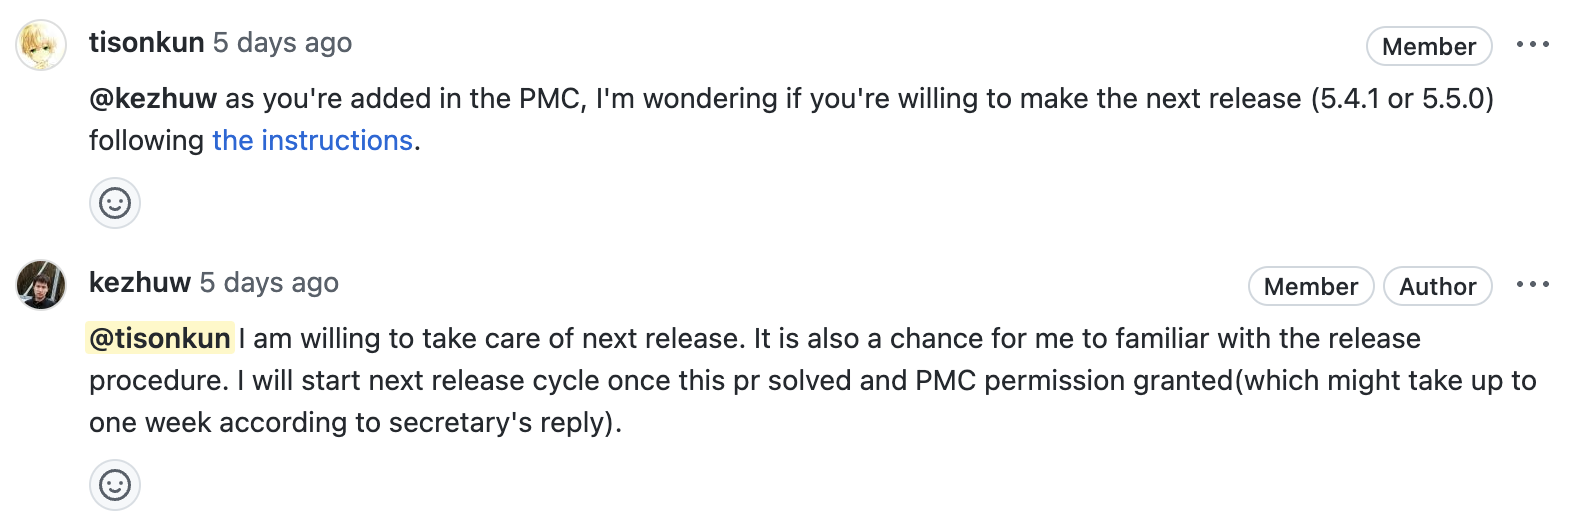Open options menu on kezhuw's comment

pyautogui.click(x=1532, y=285)
